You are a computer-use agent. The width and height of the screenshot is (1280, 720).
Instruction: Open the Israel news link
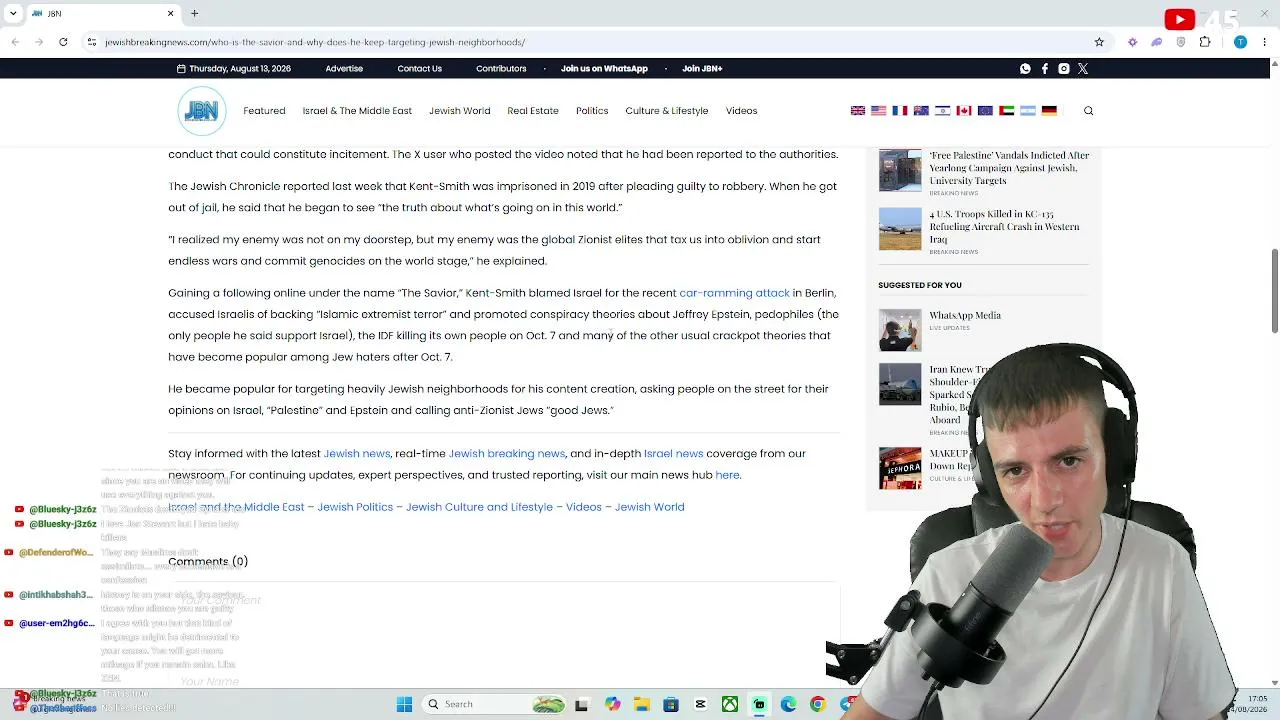[x=673, y=454]
